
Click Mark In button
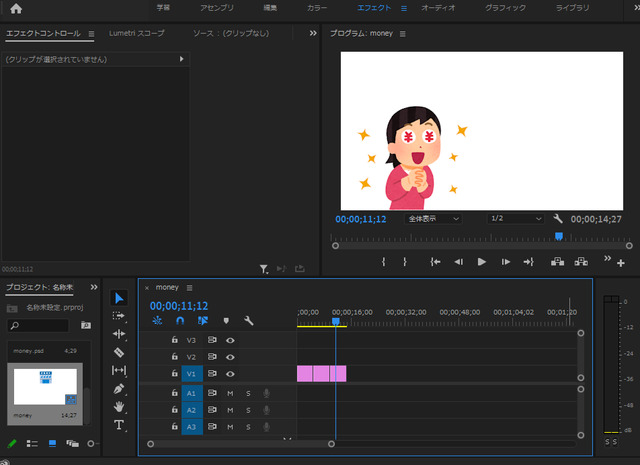(383, 262)
